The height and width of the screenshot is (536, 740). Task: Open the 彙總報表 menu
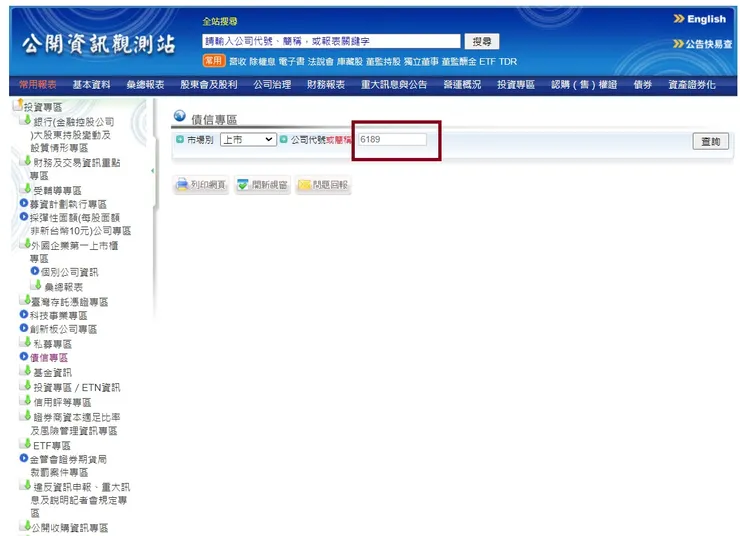click(145, 84)
